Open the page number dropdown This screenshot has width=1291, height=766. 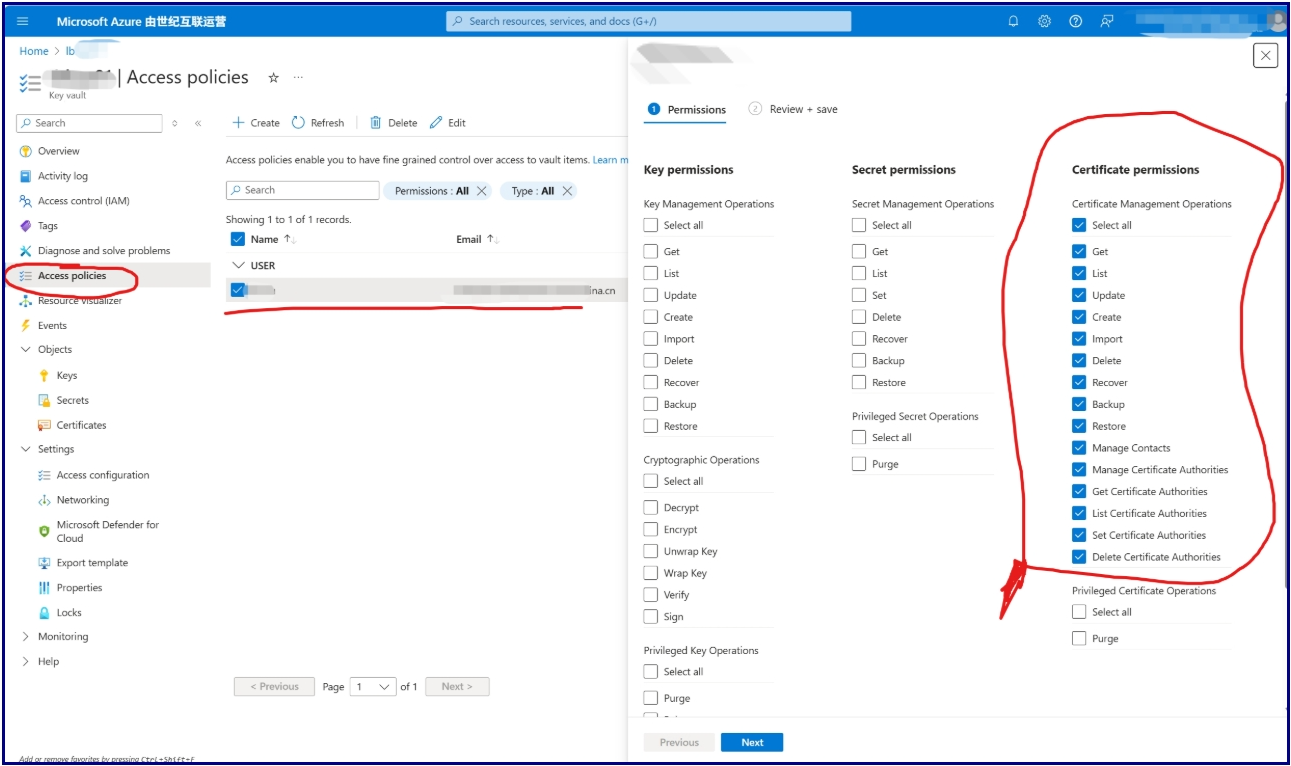point(372,687)
